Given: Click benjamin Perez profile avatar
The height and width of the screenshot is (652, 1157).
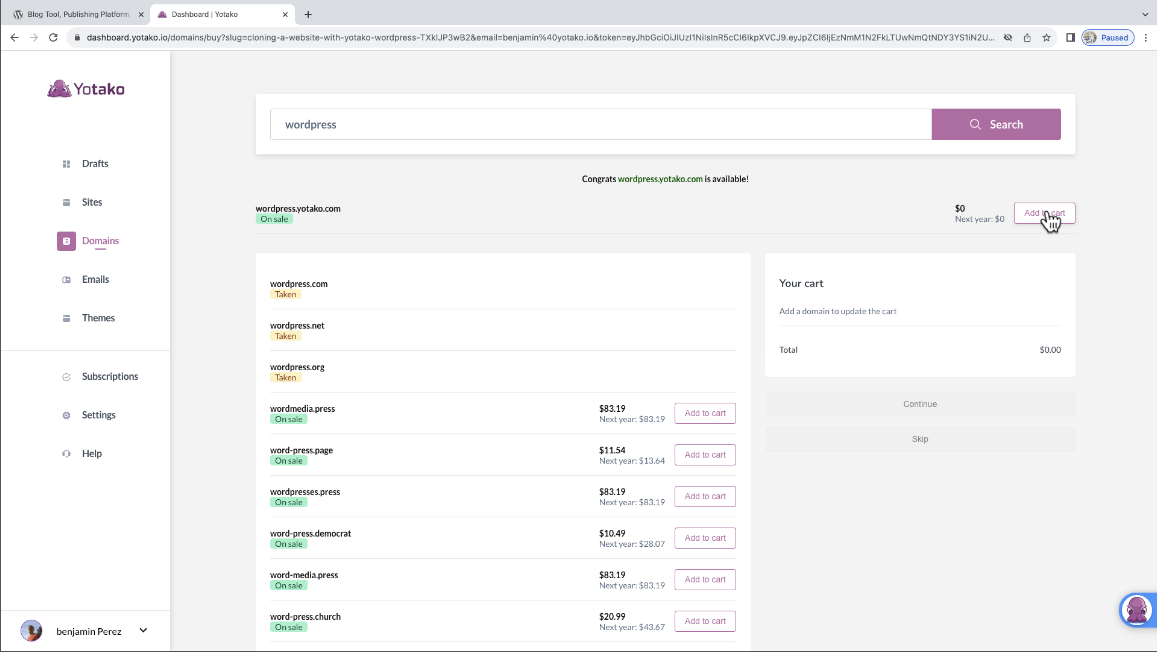Looking at the screenshot, I should point(31,631).
